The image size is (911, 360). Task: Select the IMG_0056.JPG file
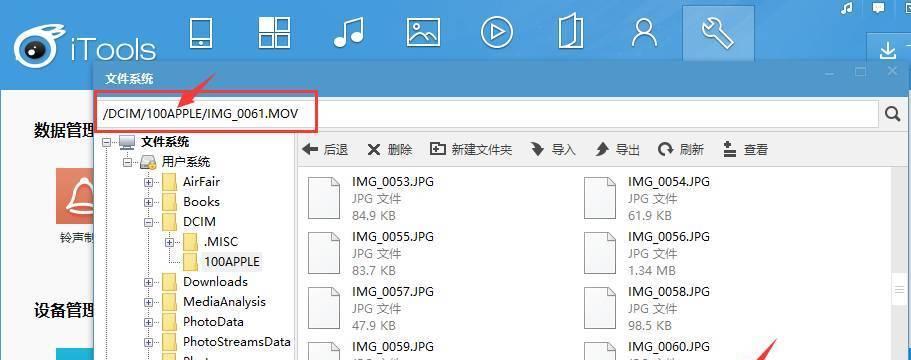pyautogui.click(x=647, y=253)
